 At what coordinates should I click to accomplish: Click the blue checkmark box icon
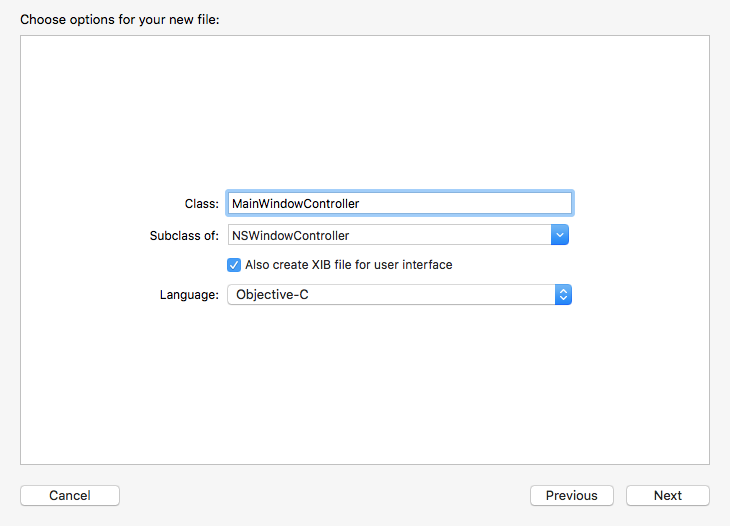234,265
